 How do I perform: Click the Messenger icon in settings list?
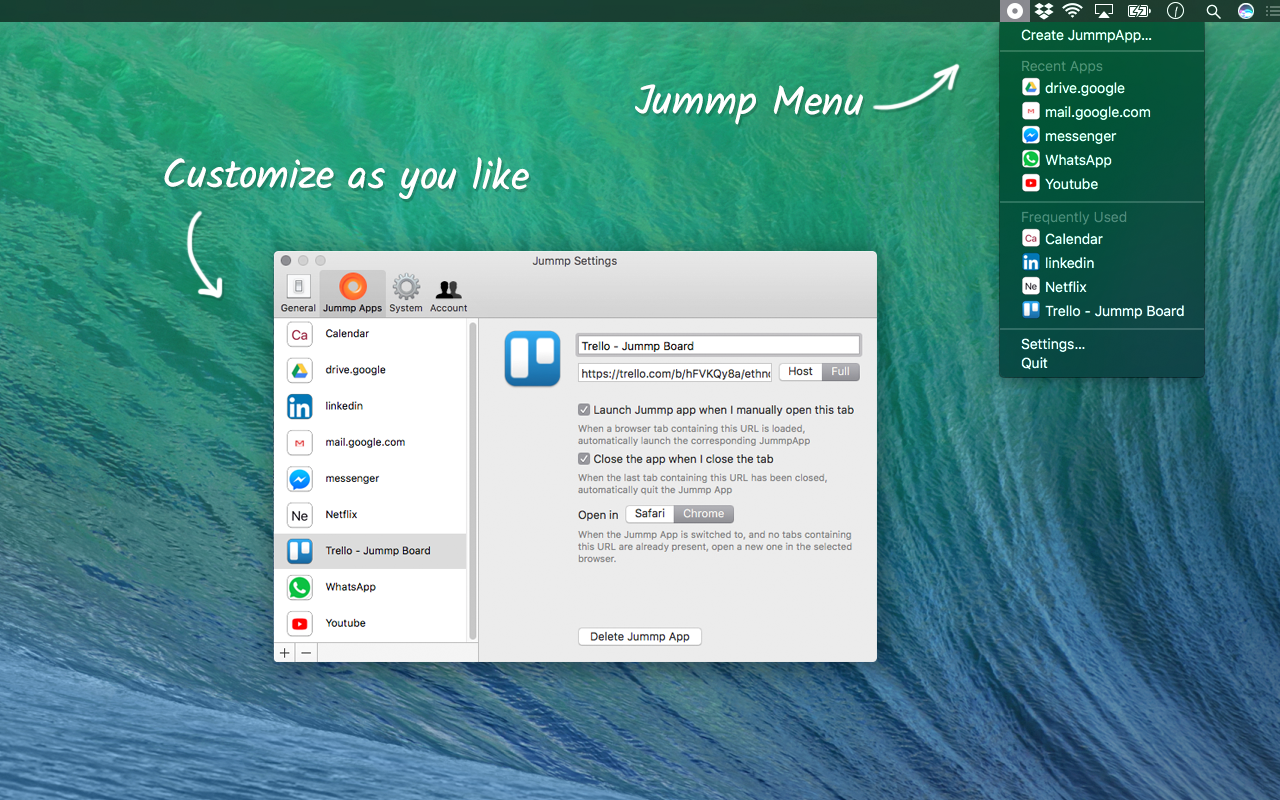coord(300,479)
